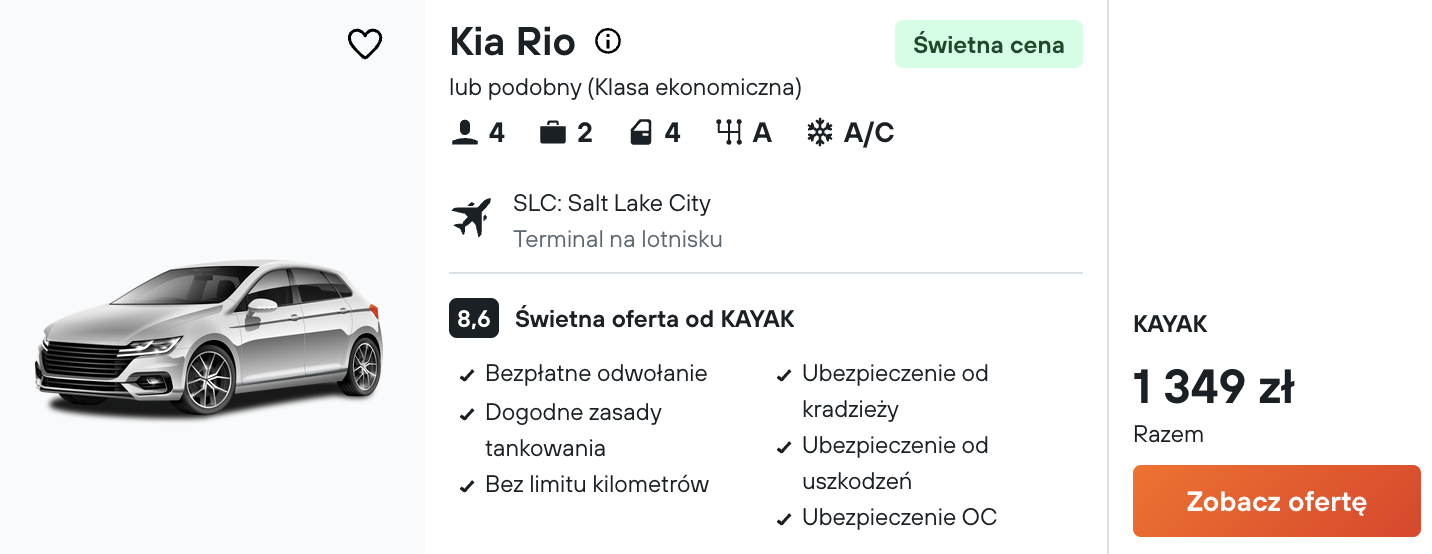Click SLC: Salt Lake City location text
This screenshot has height=554, width=1432.
612,203
